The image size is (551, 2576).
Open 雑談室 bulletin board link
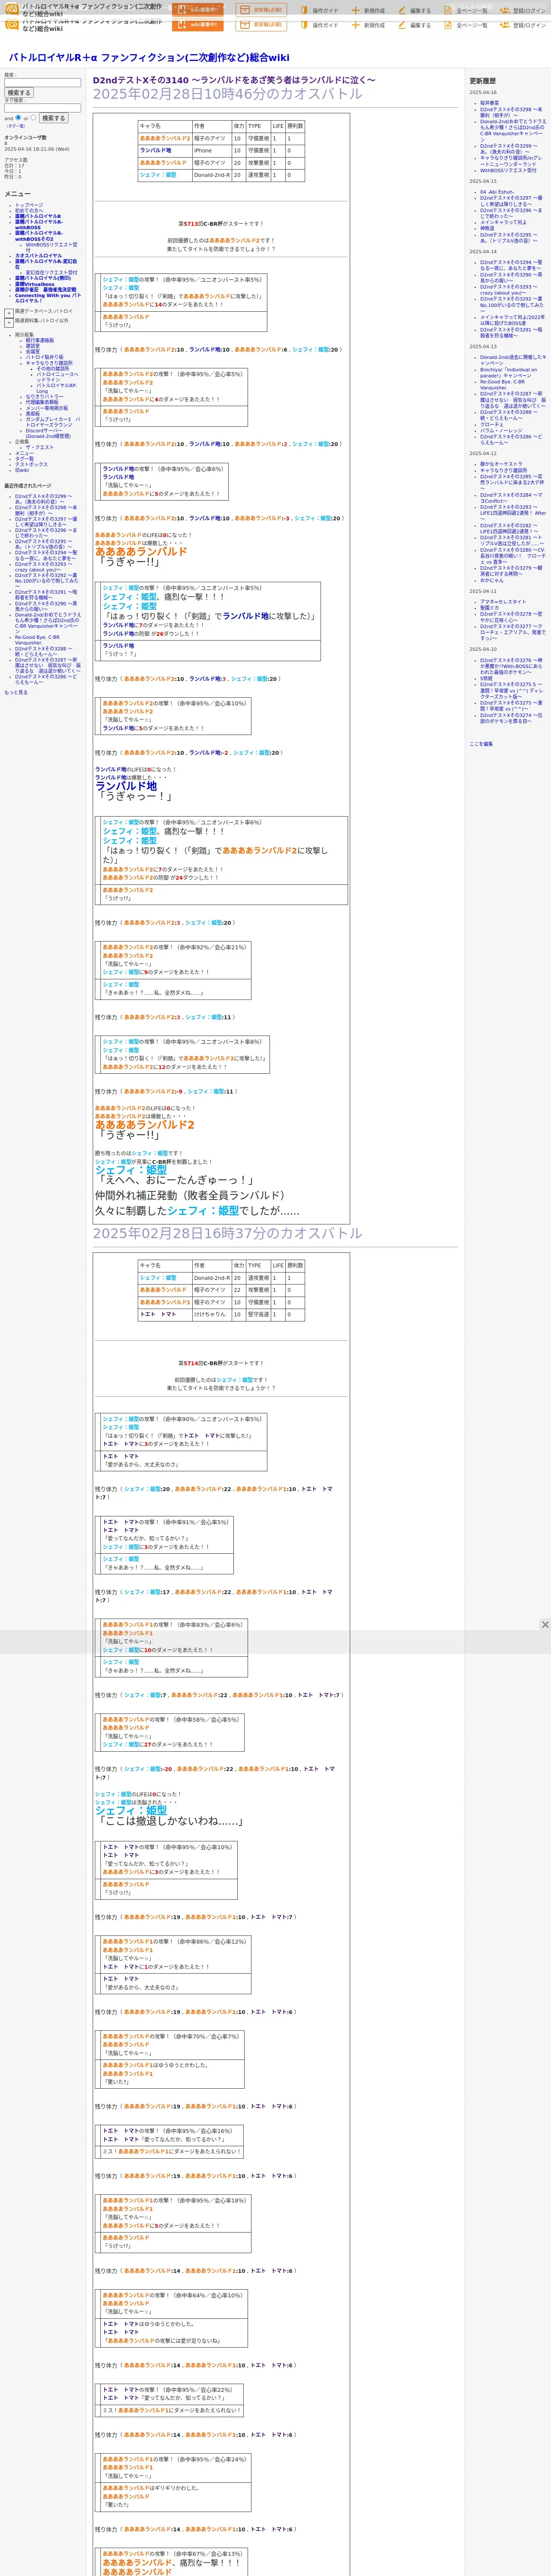(33, 346)
